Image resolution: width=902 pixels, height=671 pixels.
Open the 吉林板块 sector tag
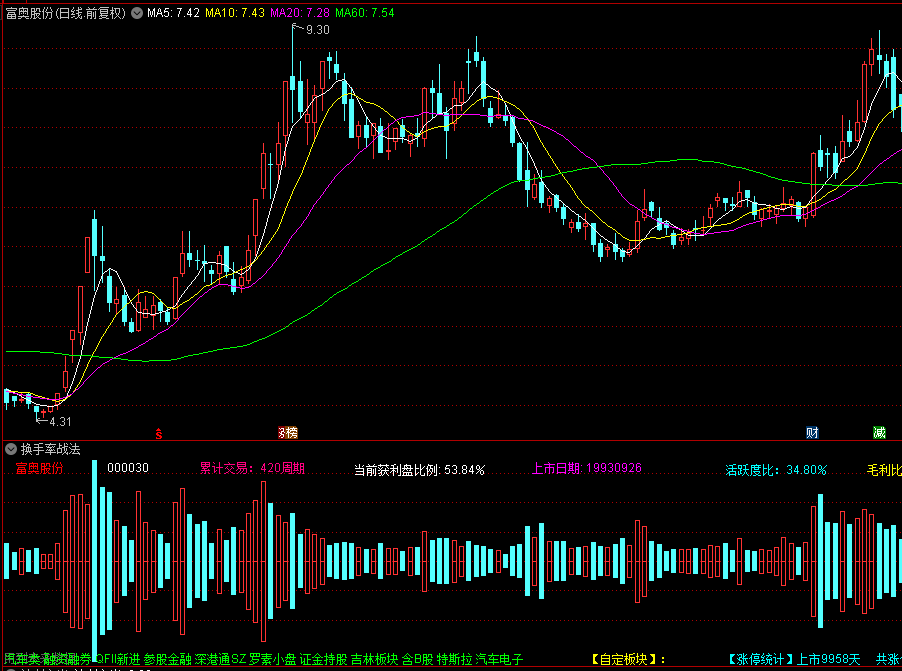(x=374, y=659)
